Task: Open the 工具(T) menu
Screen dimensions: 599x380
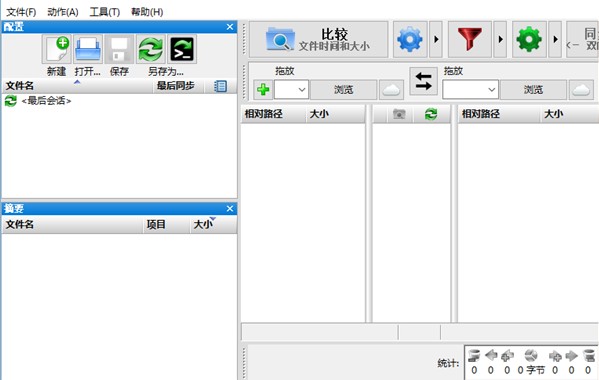Action: (105, 12)
